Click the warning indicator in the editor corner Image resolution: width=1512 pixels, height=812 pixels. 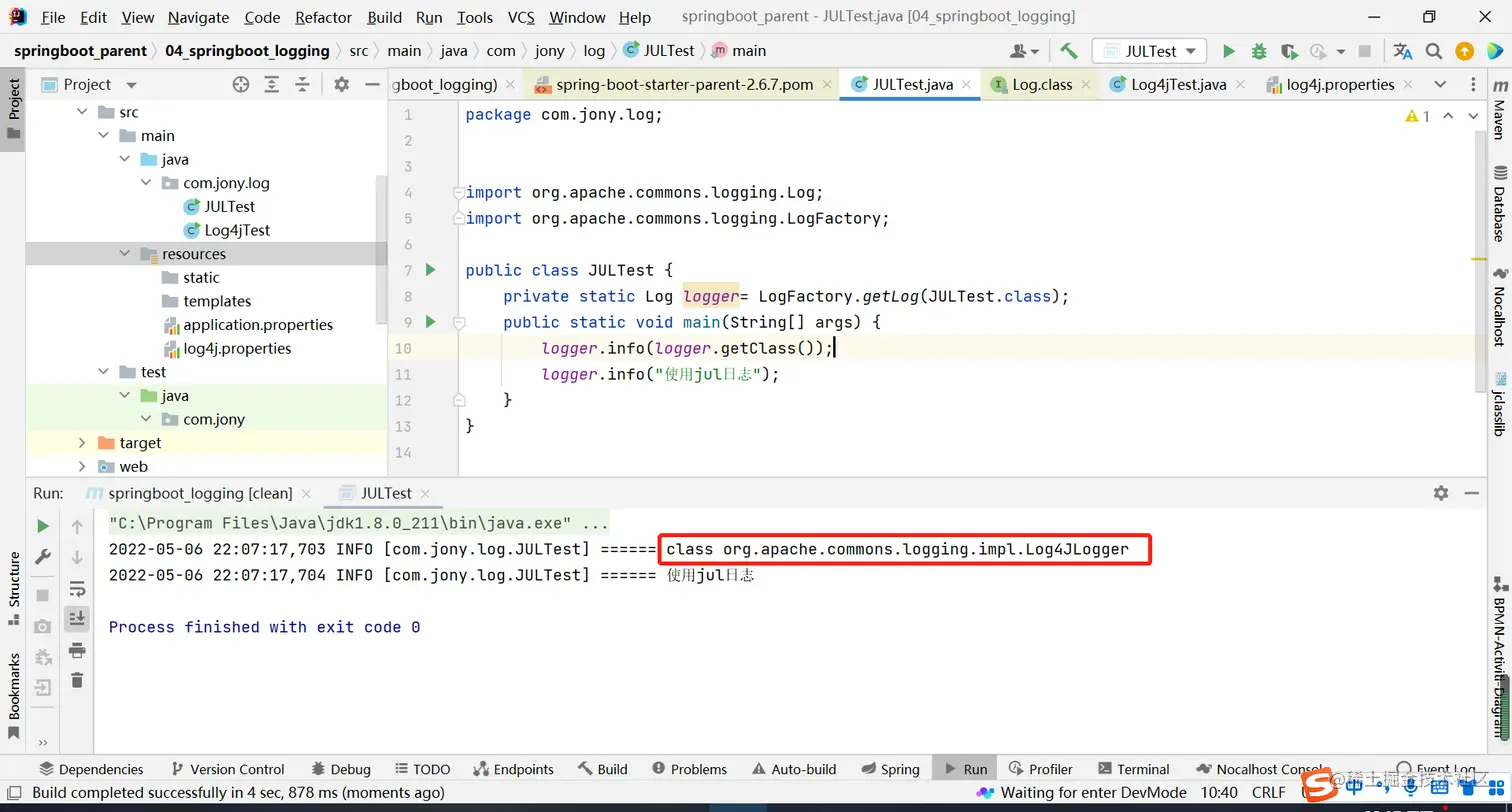coord(1417,116)
